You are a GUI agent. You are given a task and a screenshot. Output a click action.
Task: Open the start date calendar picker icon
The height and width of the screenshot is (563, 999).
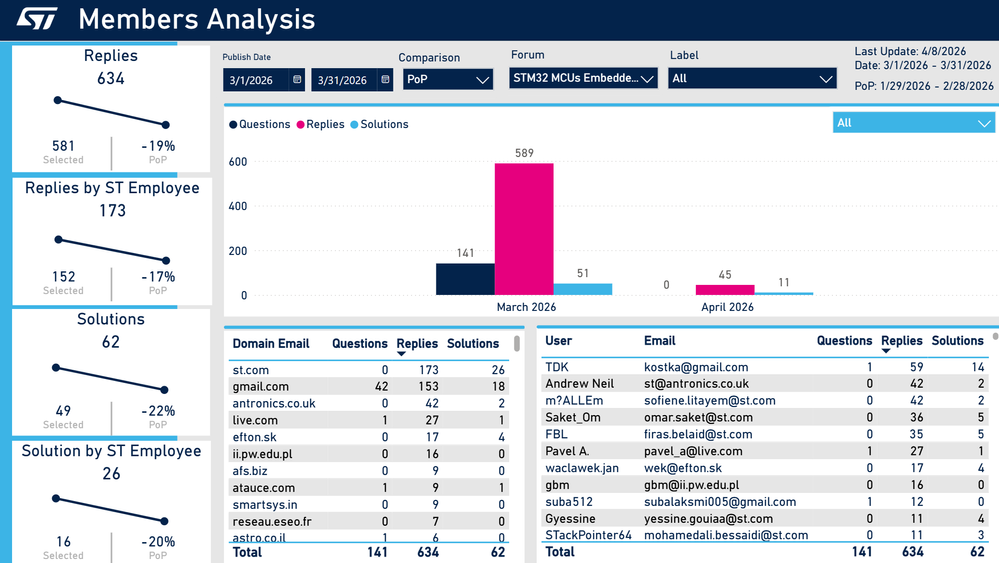297,80
